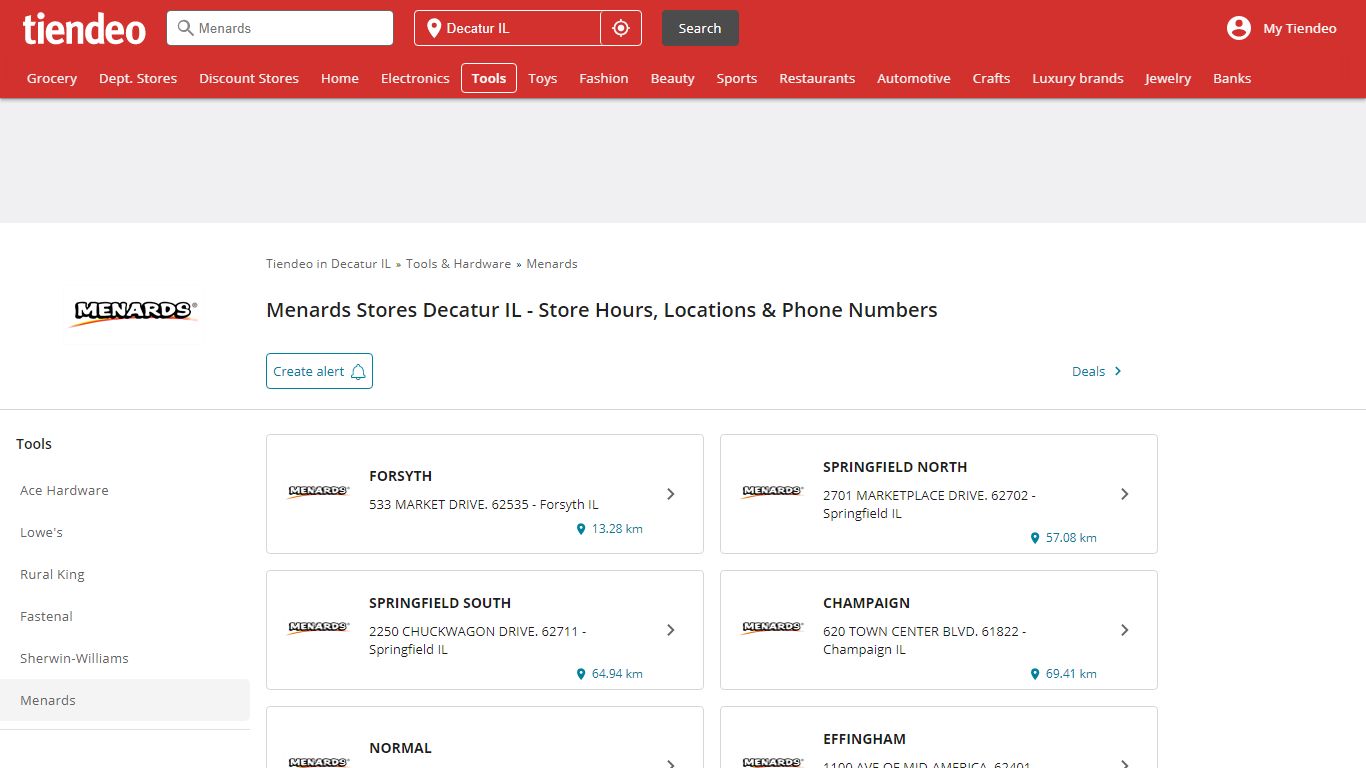Click distance pin icon for 69.41 km
Image resolution: width=1366 pixels, height=768 pixels.
tap(1035, 674)
